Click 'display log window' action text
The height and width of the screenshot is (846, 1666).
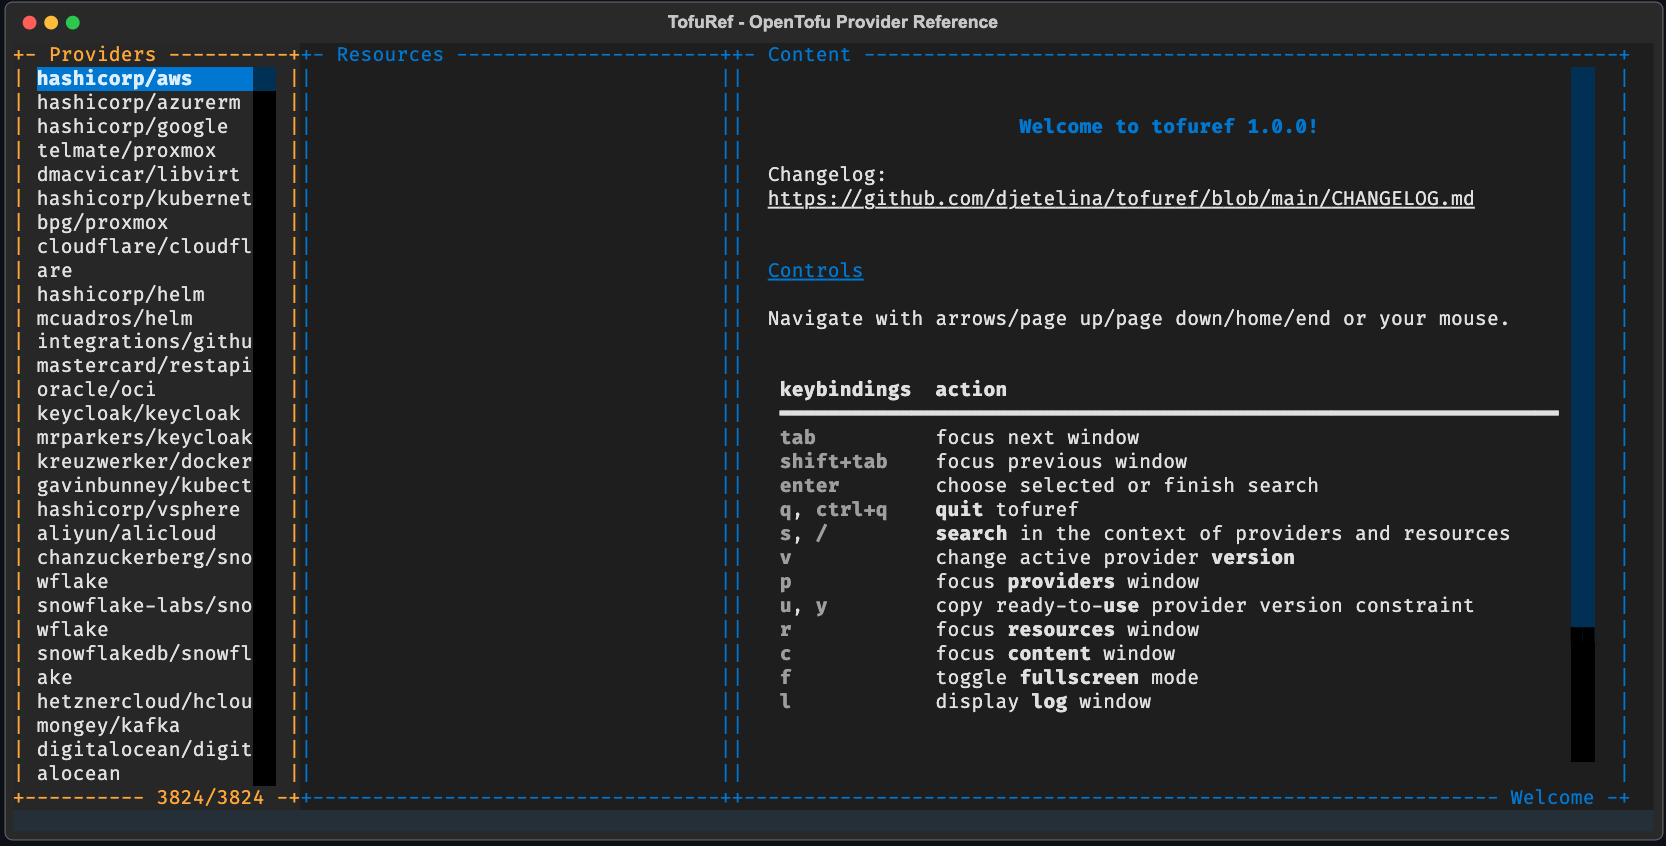pyautogui.click(x=1043, y=702)
